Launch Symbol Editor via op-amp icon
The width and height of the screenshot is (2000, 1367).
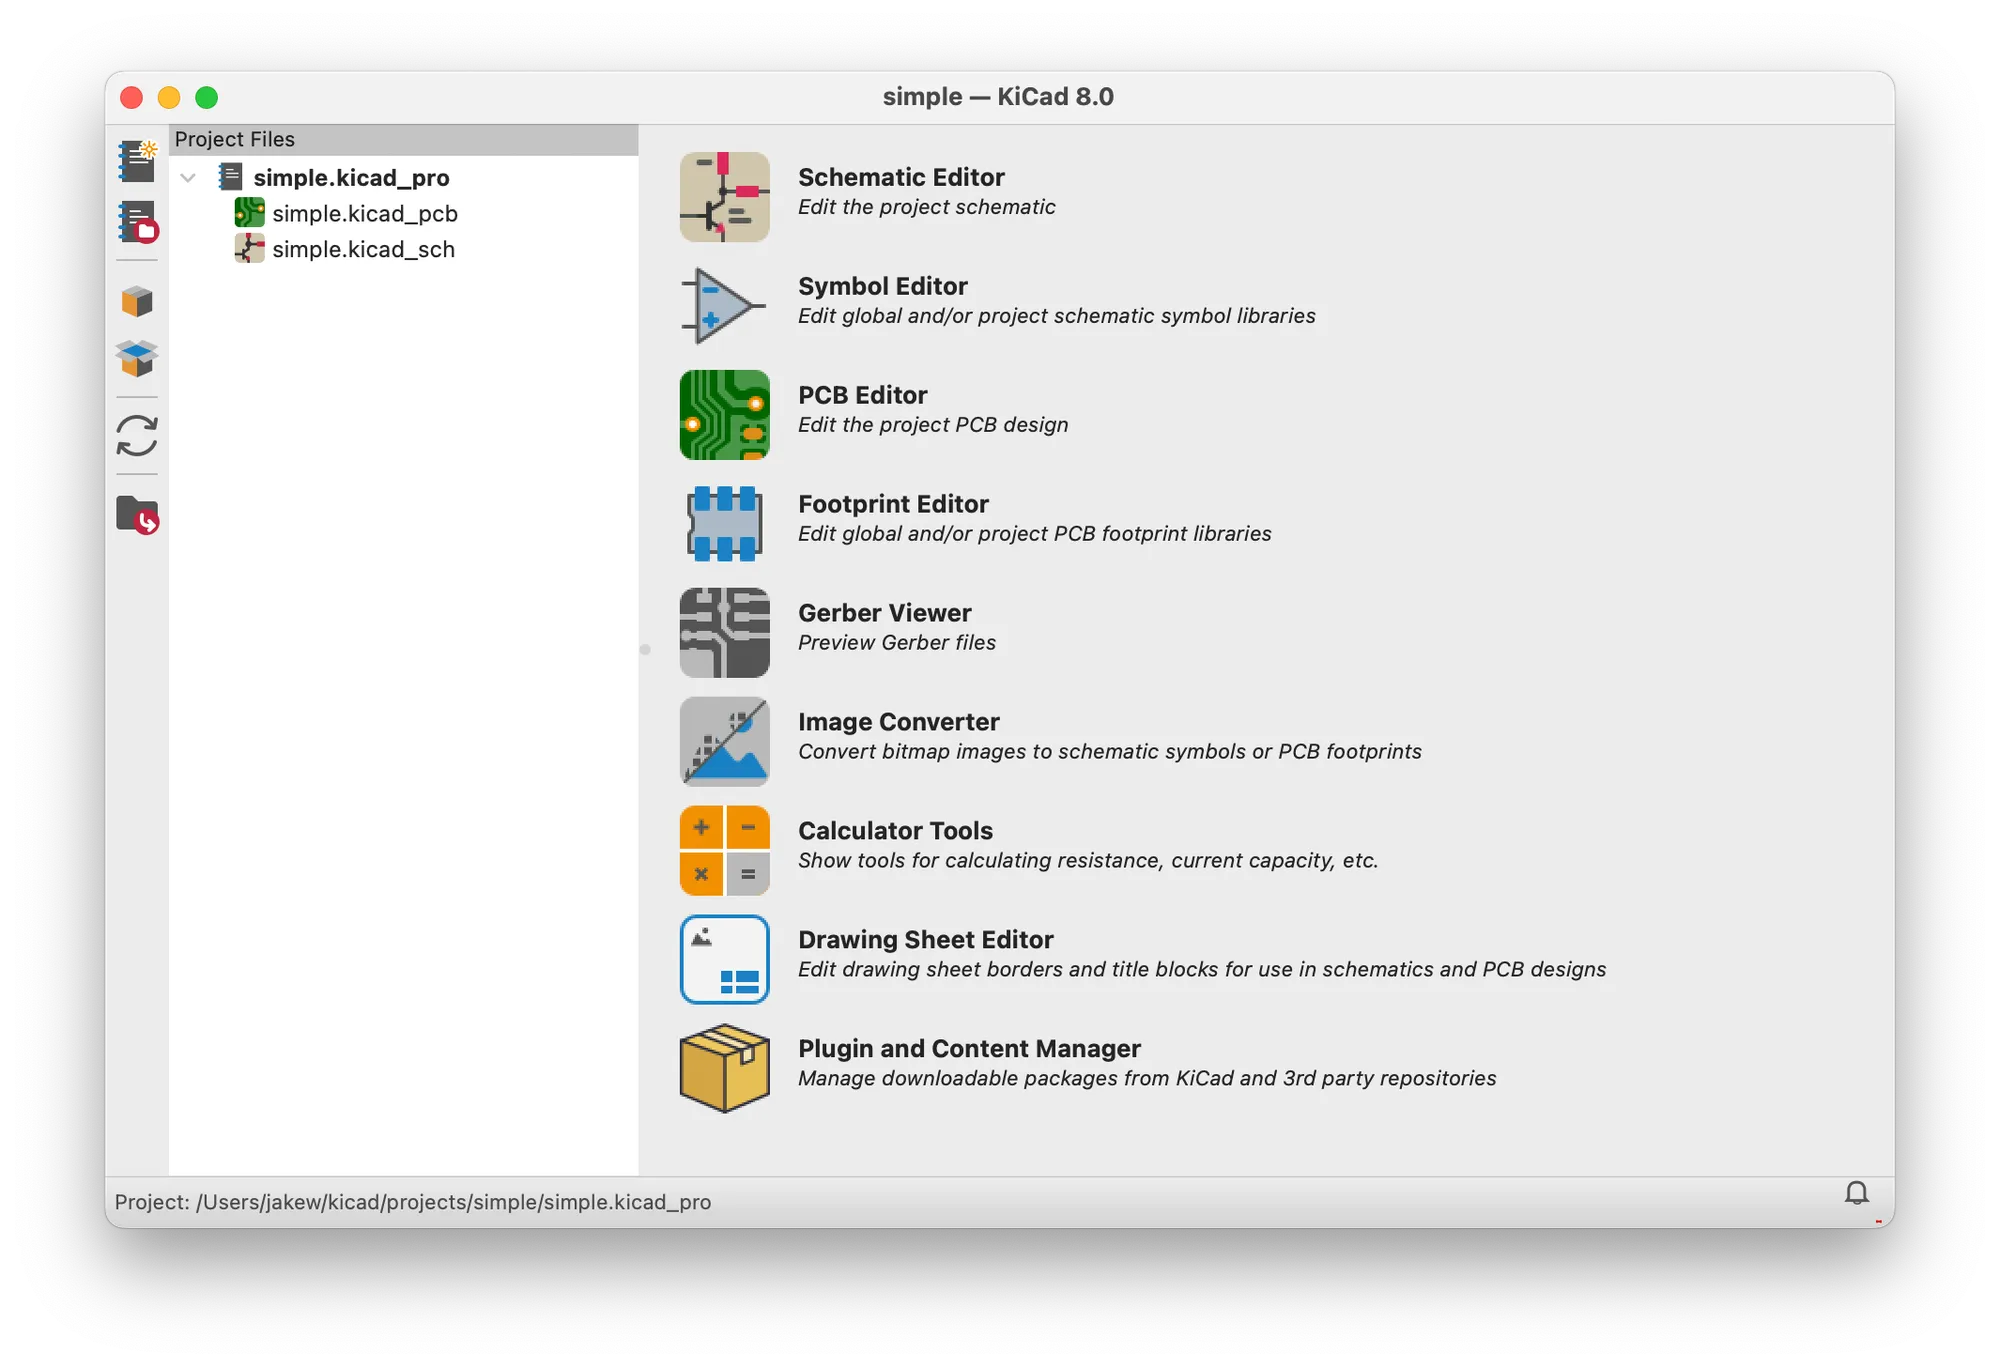724,306
